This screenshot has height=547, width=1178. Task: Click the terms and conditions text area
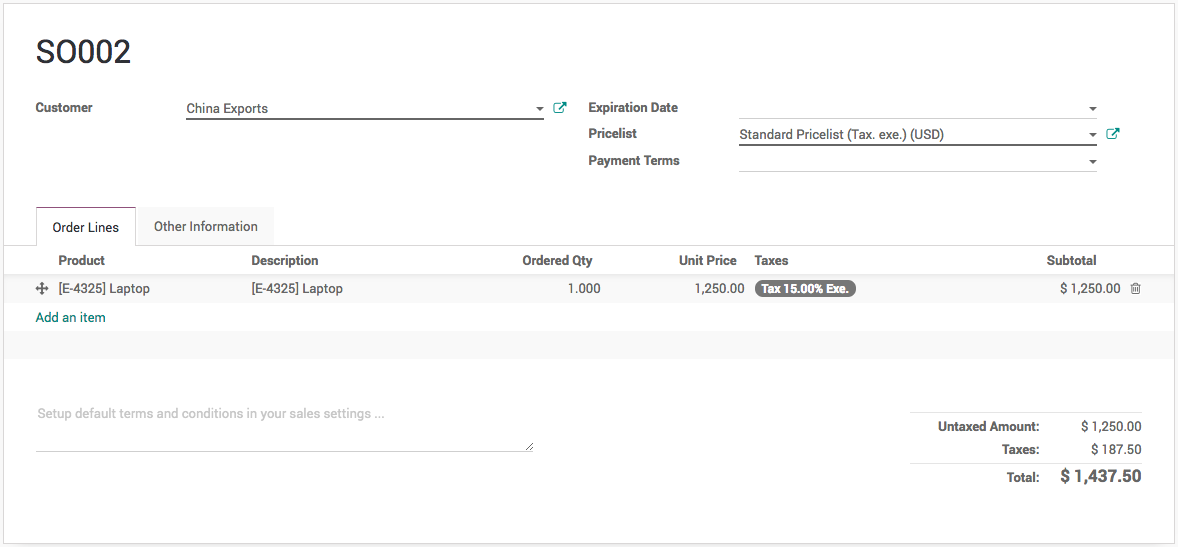click(x=284, y=428)
